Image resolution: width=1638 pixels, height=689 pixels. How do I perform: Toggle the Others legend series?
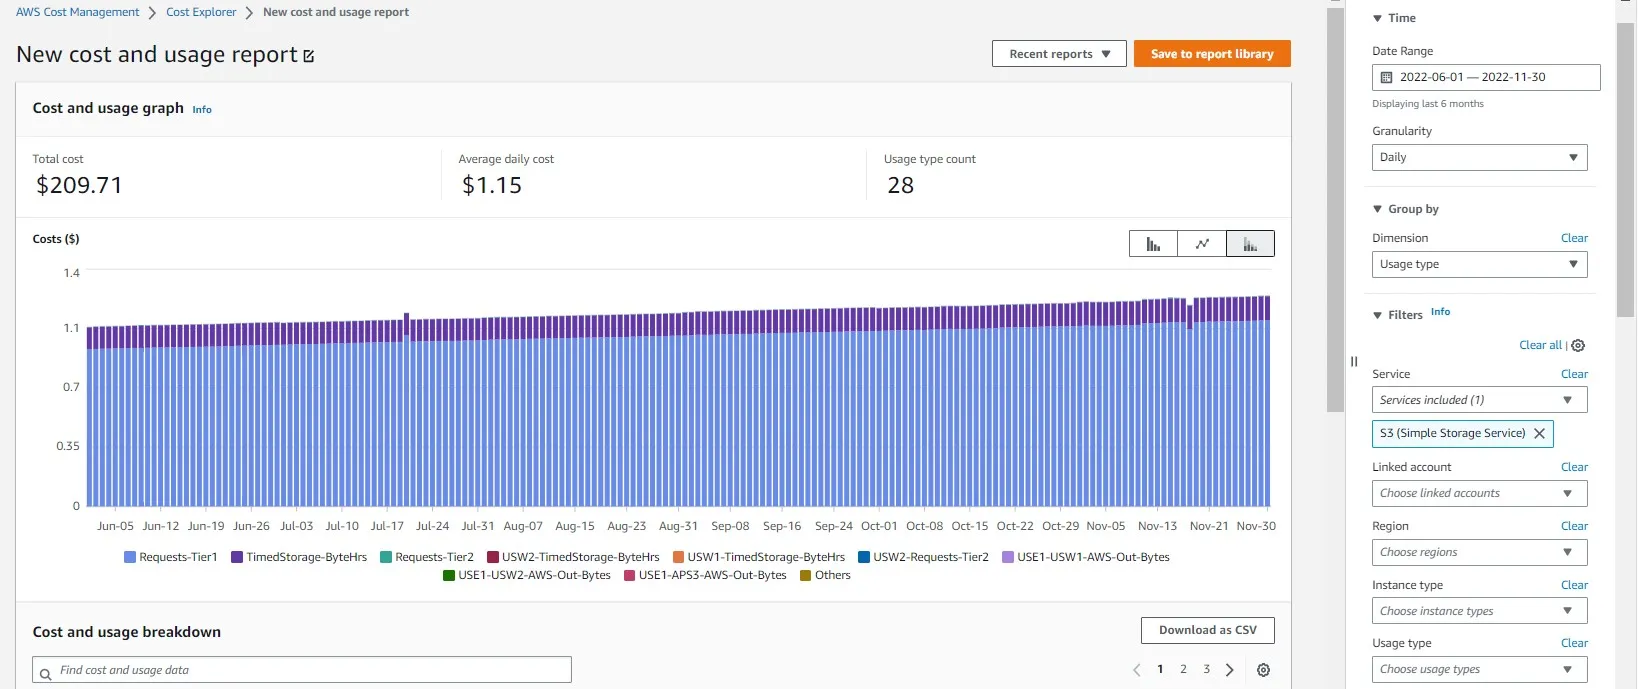click(x=825, y=575)
